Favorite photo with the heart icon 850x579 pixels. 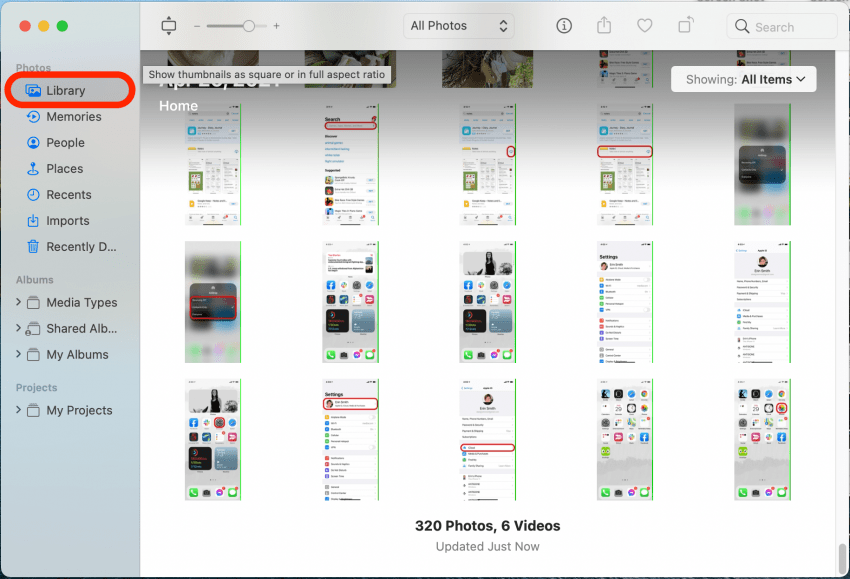tap(645, 25)
